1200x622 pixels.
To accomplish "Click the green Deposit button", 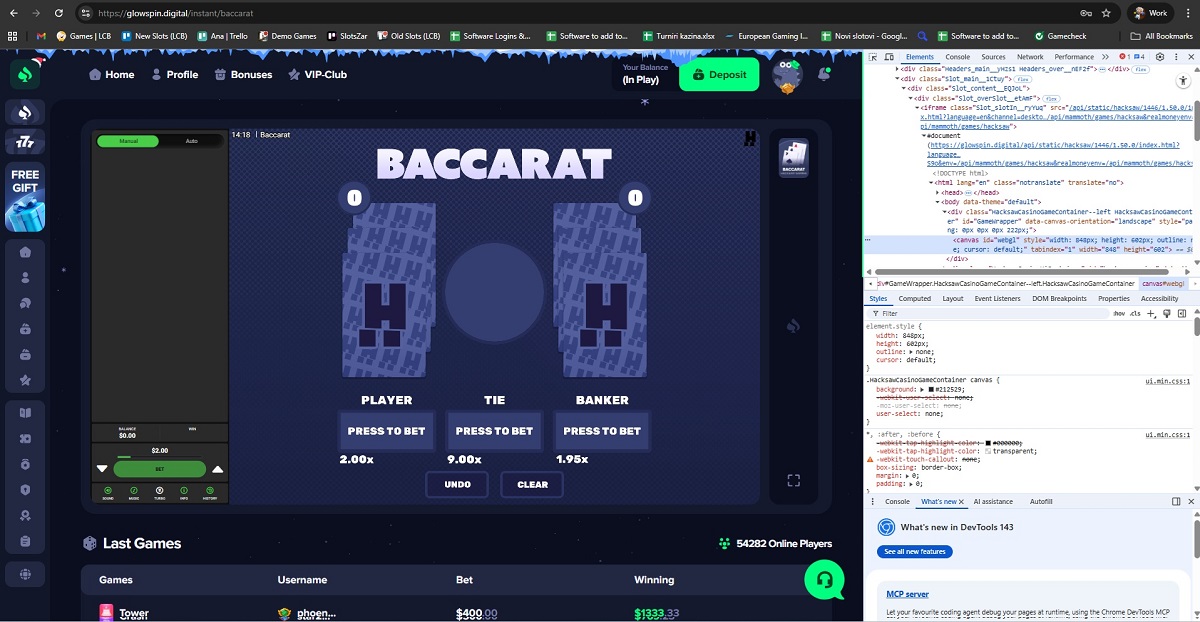I will tap(719, 75).
